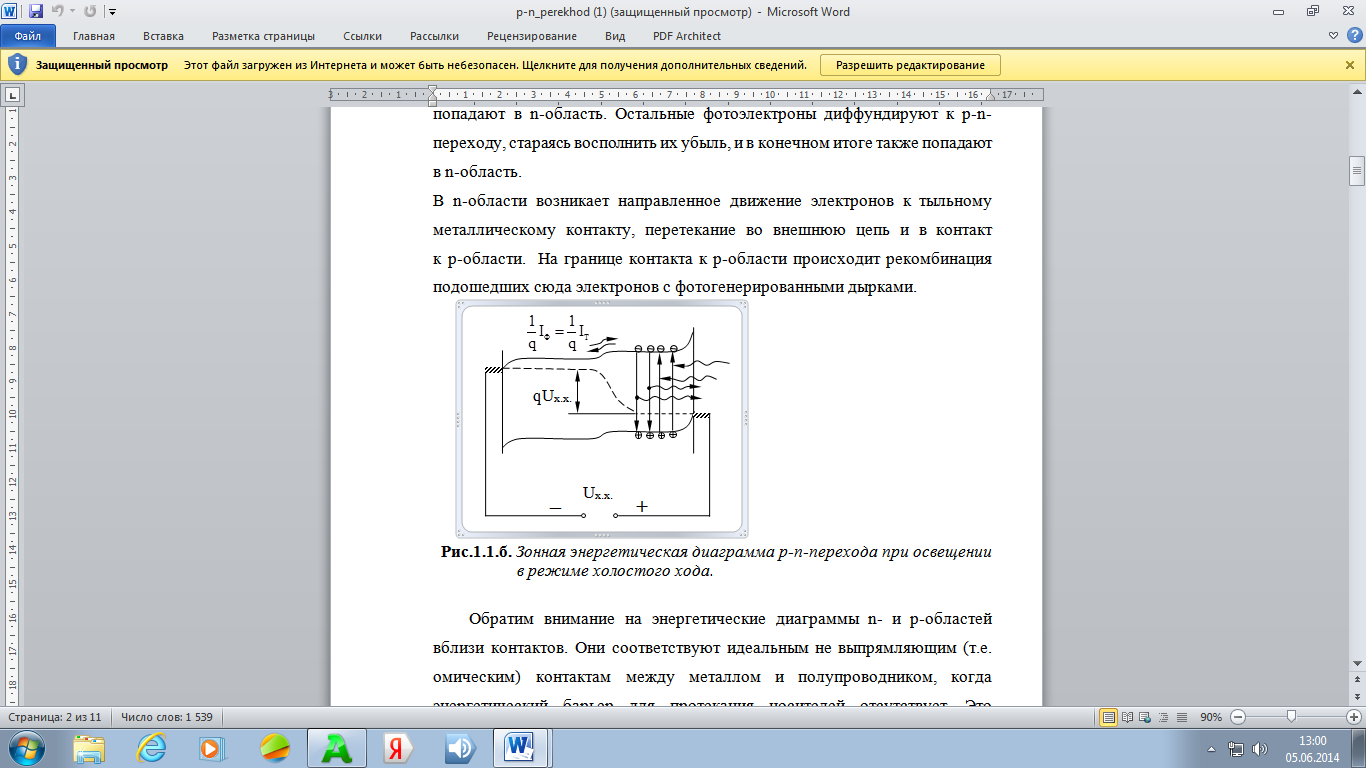Open the Разметка страницы tab
Screen dimensions: 1366x768
click(x=264, y=36)
